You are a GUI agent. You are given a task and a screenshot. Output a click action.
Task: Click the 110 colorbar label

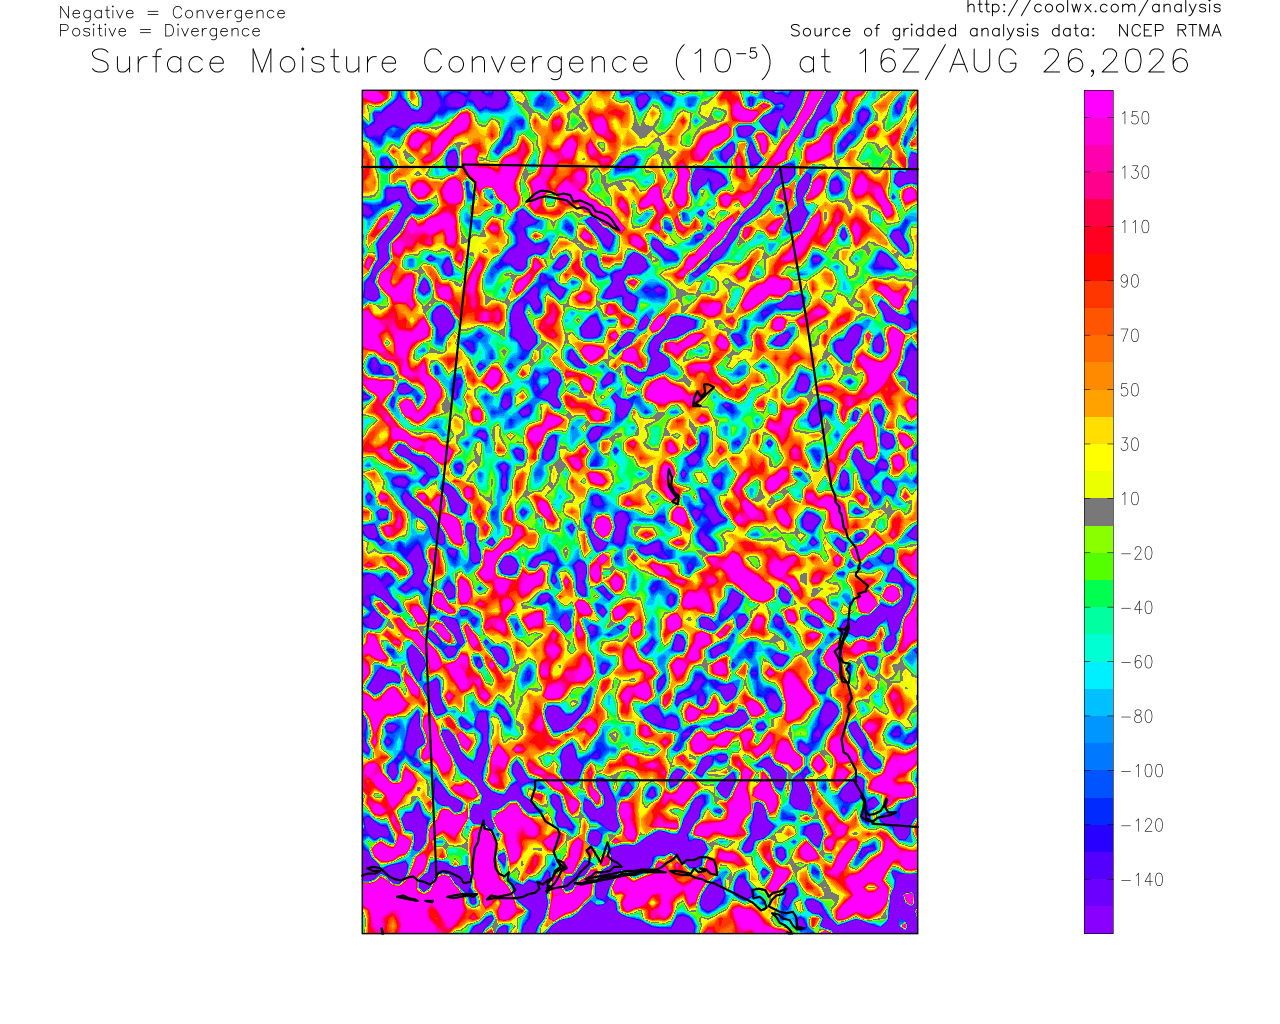pyautogui.click(x=1135, y=227)
